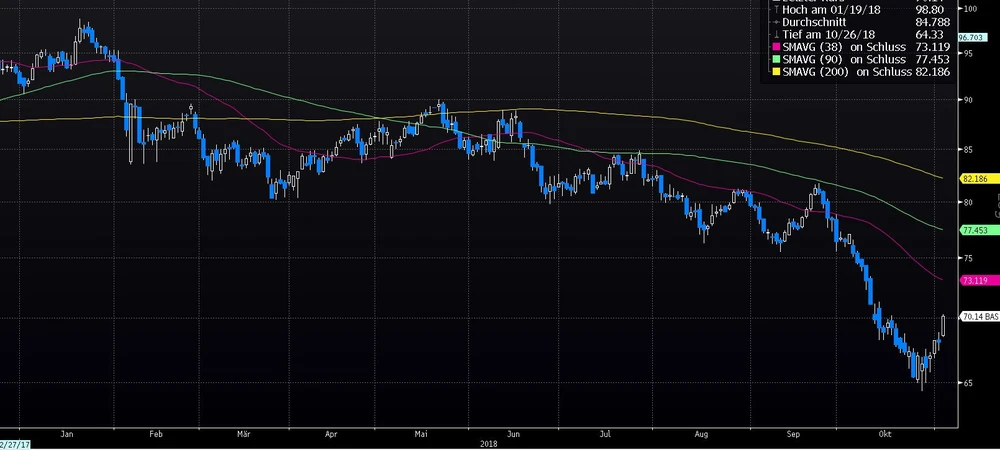Click the 2/27/17 start date label
The height and width of the screenshot is (450, 1000).
click(13, 443)
